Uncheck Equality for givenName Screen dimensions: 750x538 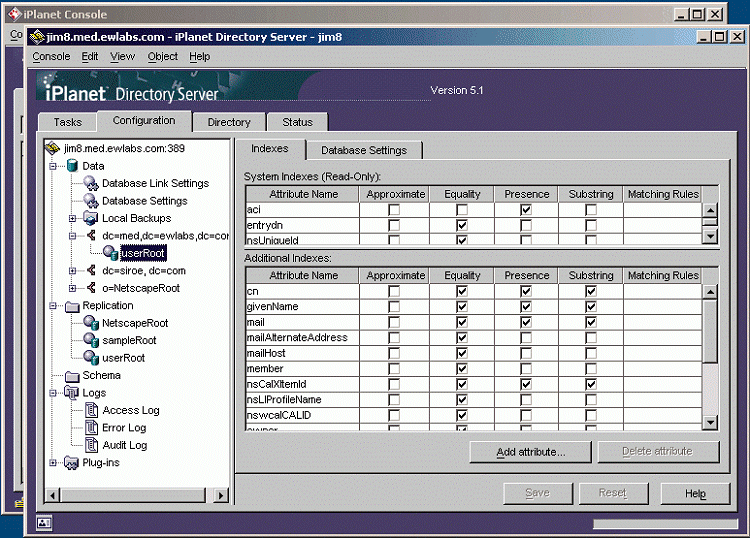pyautogui.click(x=462, y=307)
